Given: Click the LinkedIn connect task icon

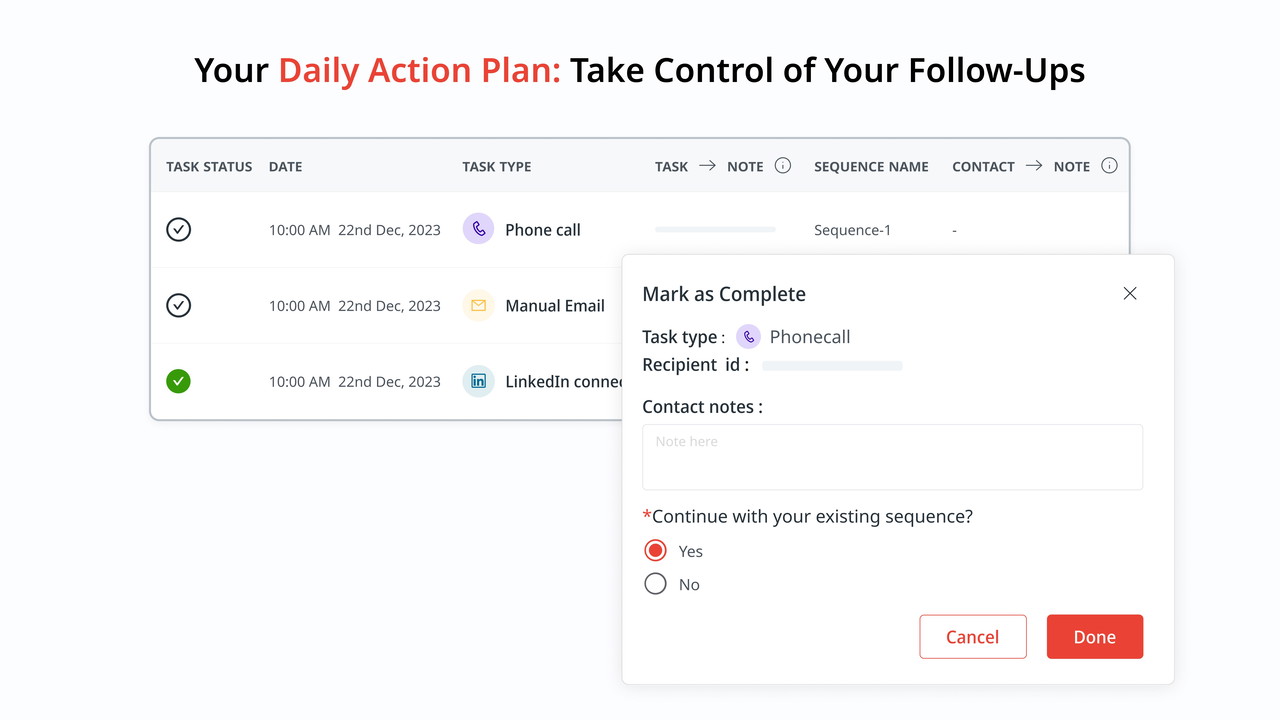Looking at the screenshot, I should pos(478,381).
